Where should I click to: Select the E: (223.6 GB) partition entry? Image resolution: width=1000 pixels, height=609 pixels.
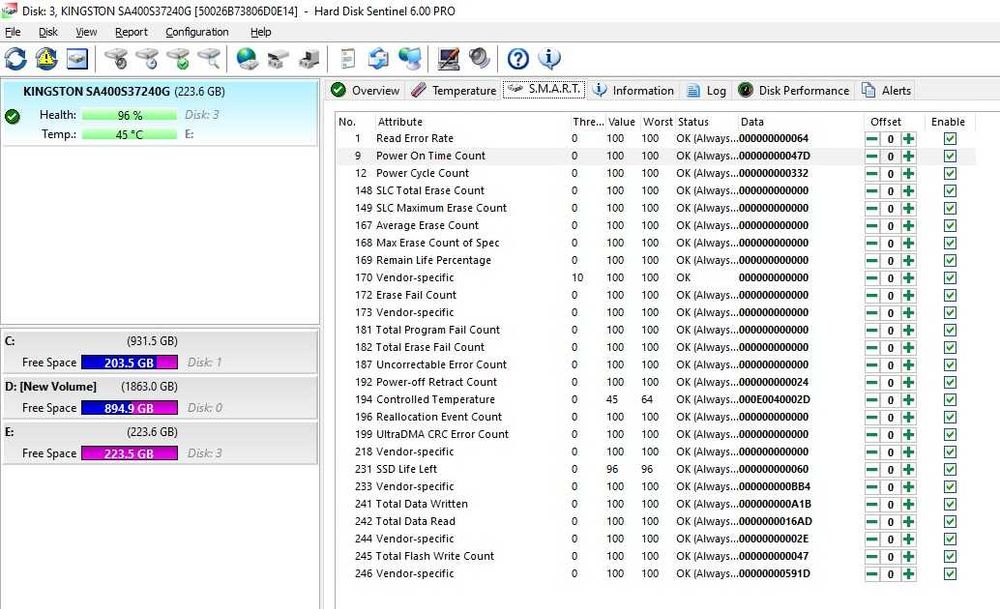[159, 443]
